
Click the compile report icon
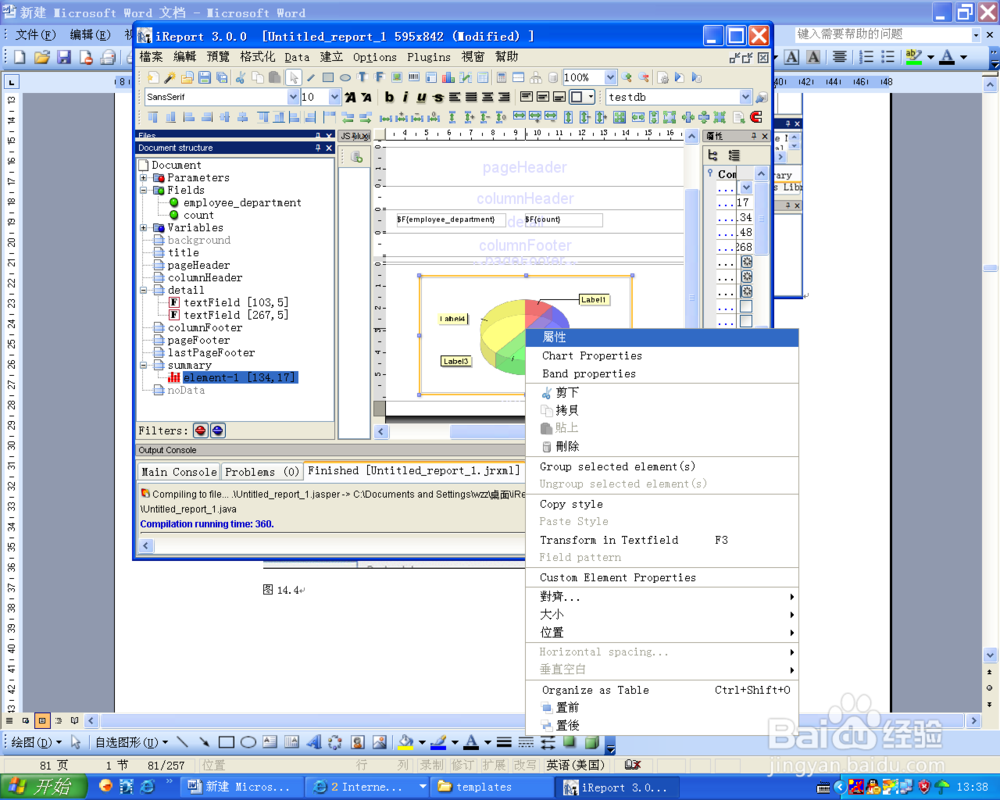click(663, 78)
